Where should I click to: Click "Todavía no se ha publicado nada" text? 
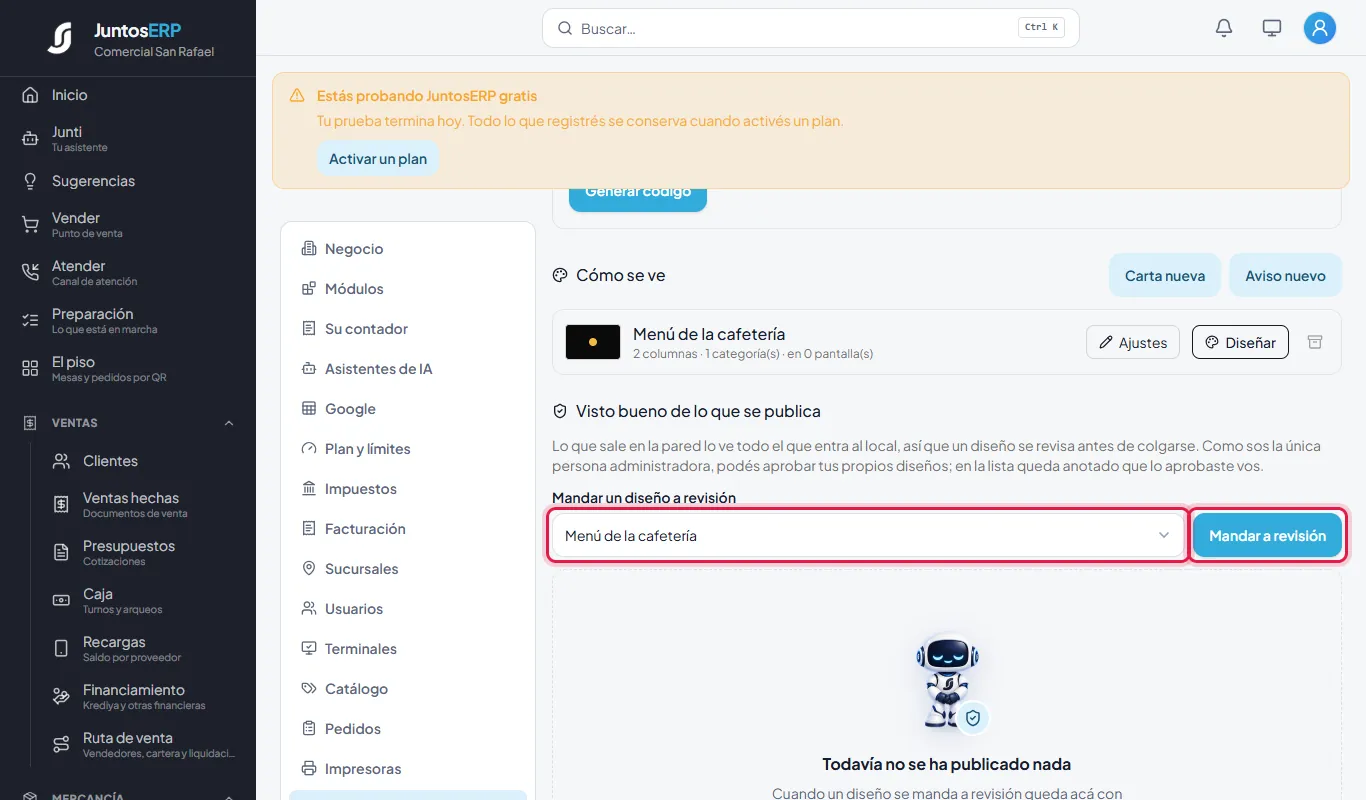pos(946,764)
